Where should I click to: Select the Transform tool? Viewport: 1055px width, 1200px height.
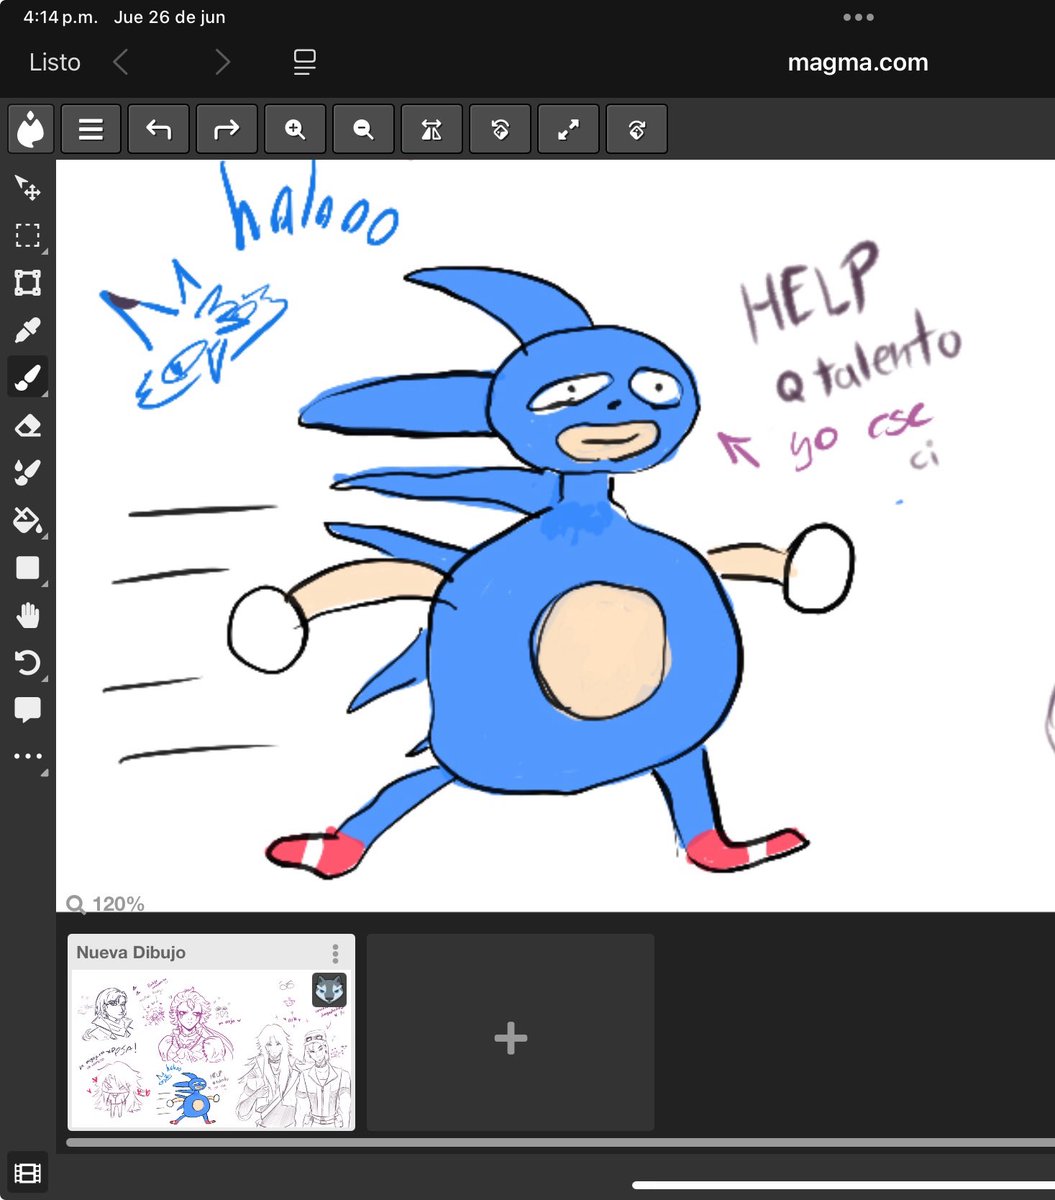click(28, 283)
